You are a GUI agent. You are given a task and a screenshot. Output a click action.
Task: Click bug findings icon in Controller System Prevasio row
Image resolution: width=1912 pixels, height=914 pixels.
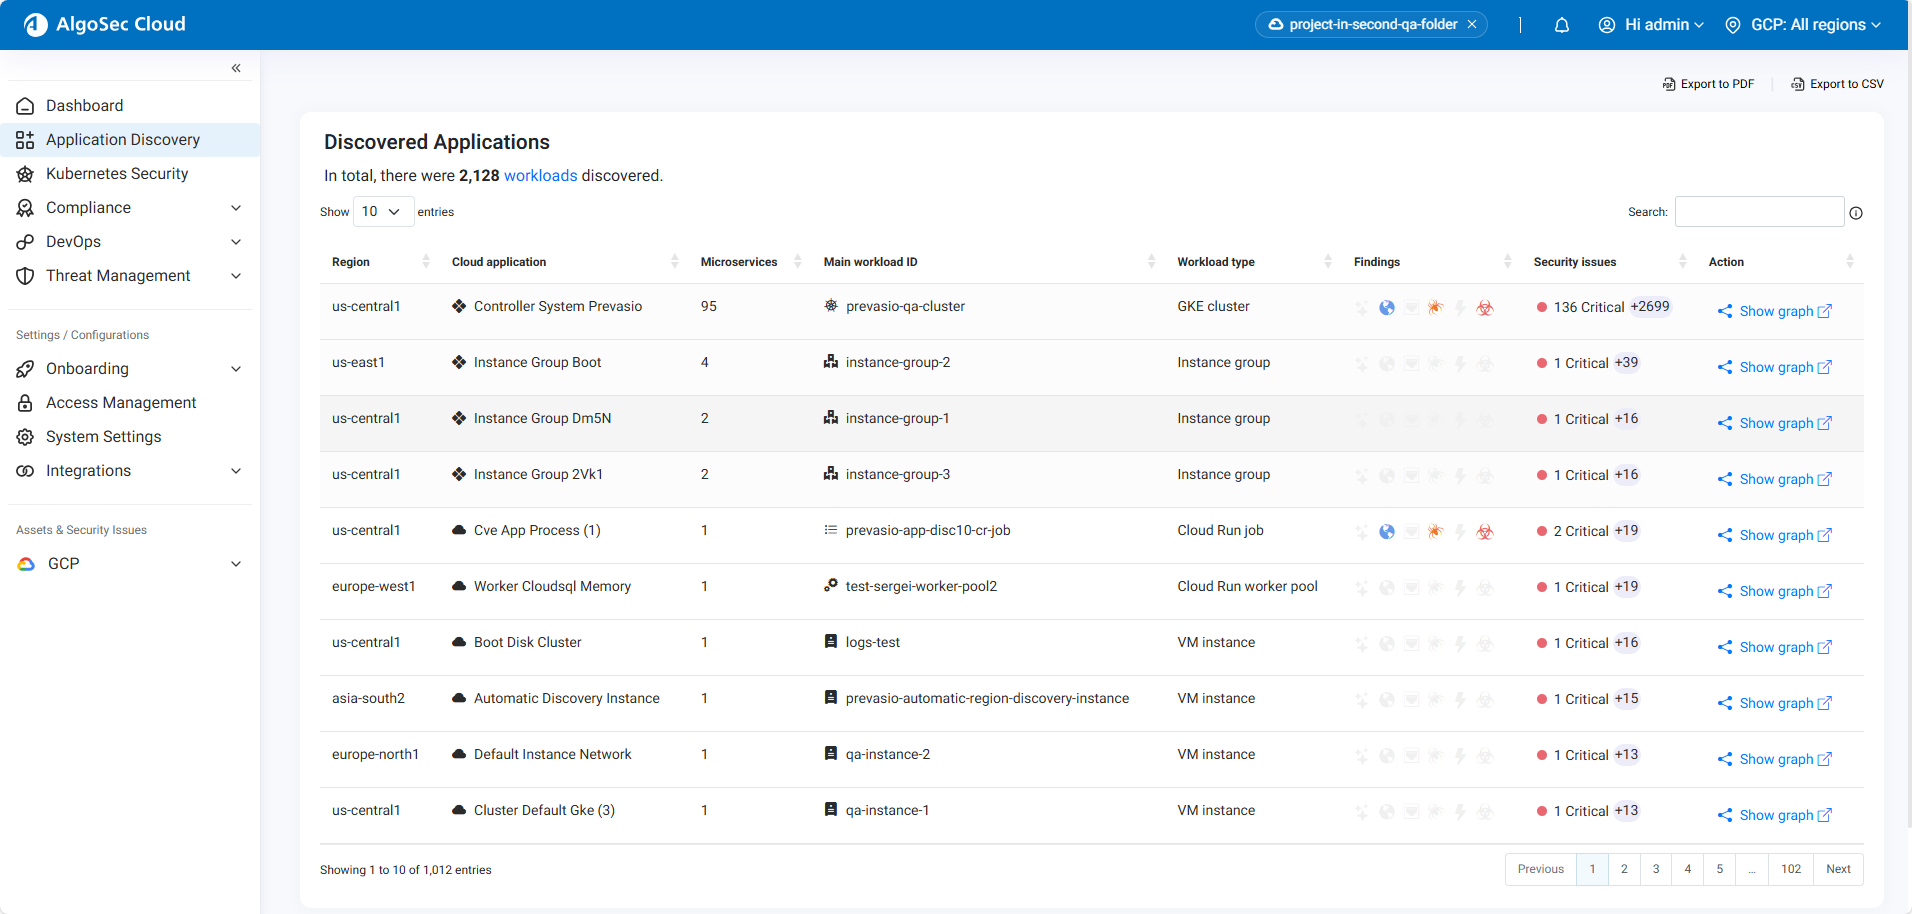(1435, 308)
